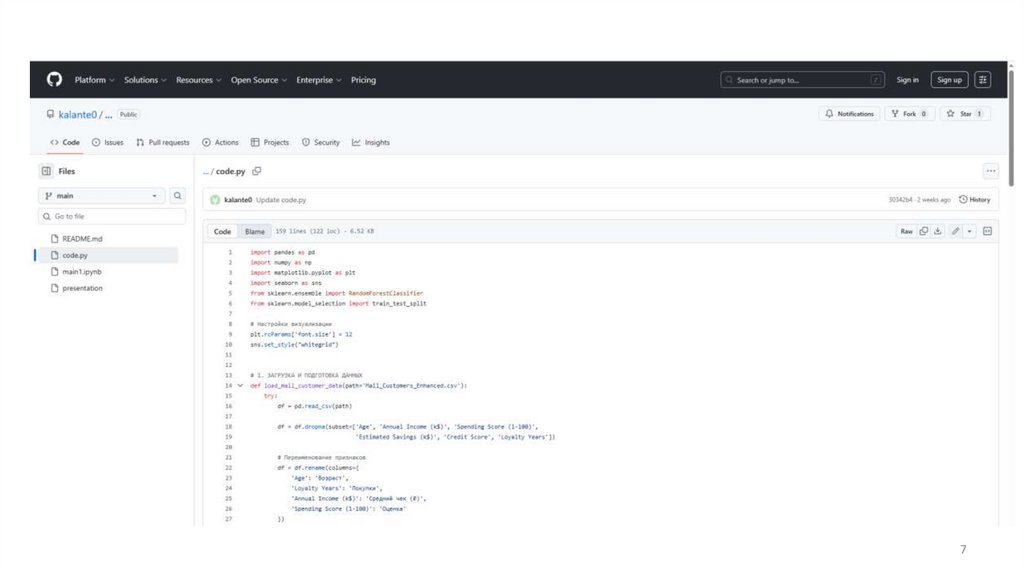
Task: Expand more edit options arrow
Action: click(970, 231)
